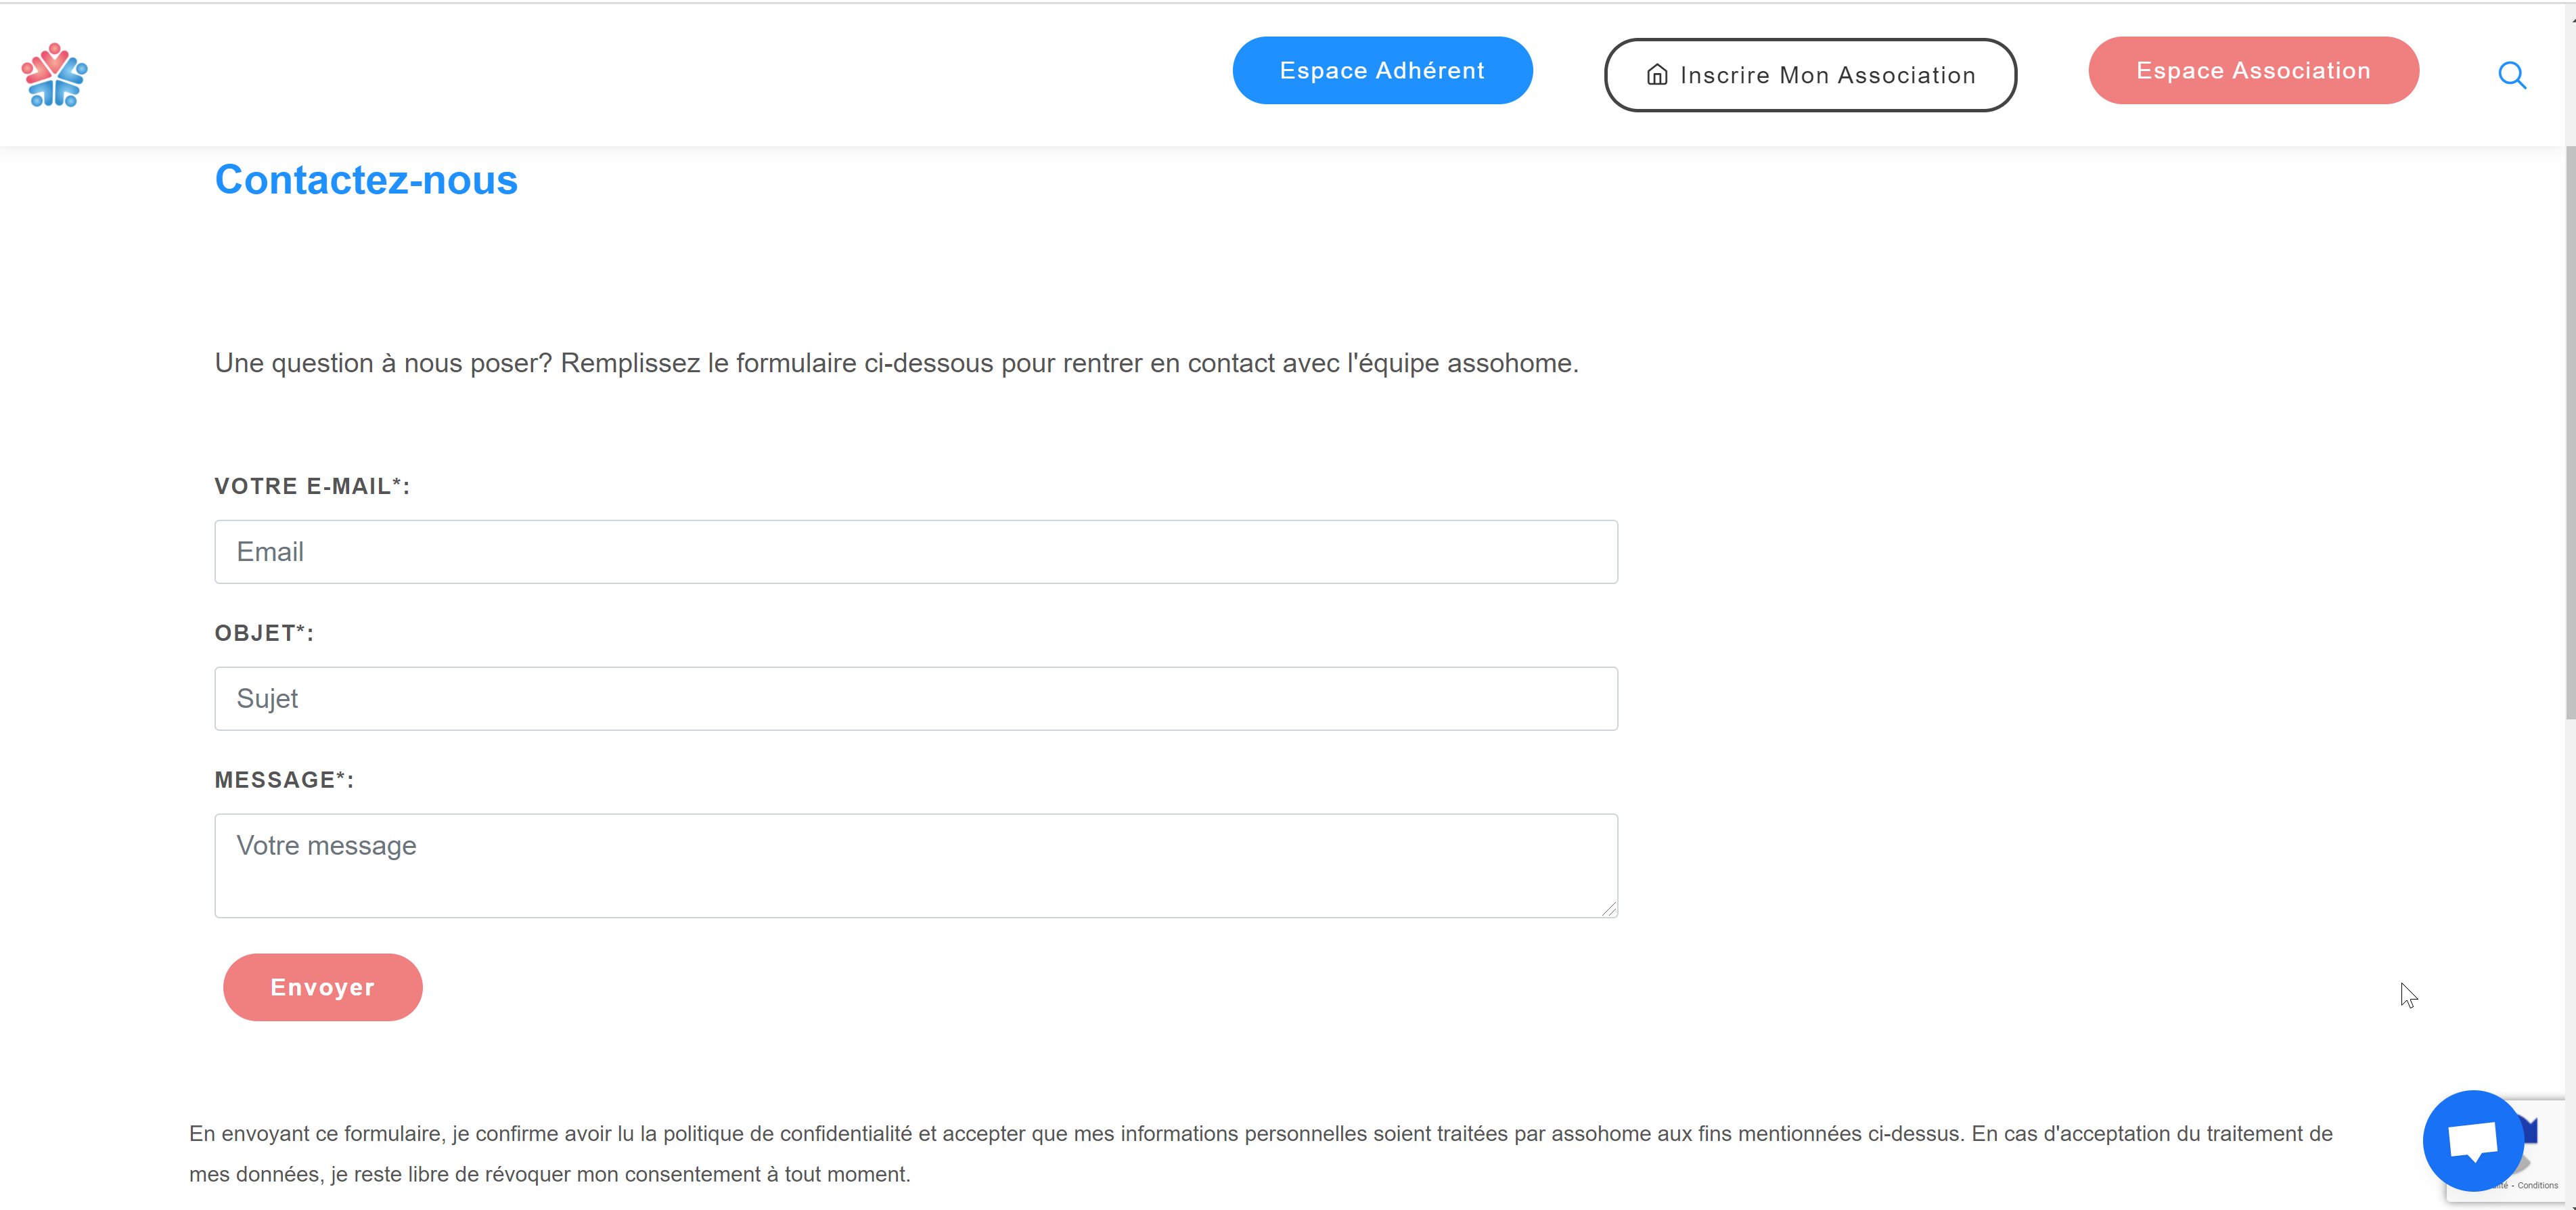2576x1210 pixels.
Task: Open the Espace Adhérent area
Action: click(x=1382, y=71)
